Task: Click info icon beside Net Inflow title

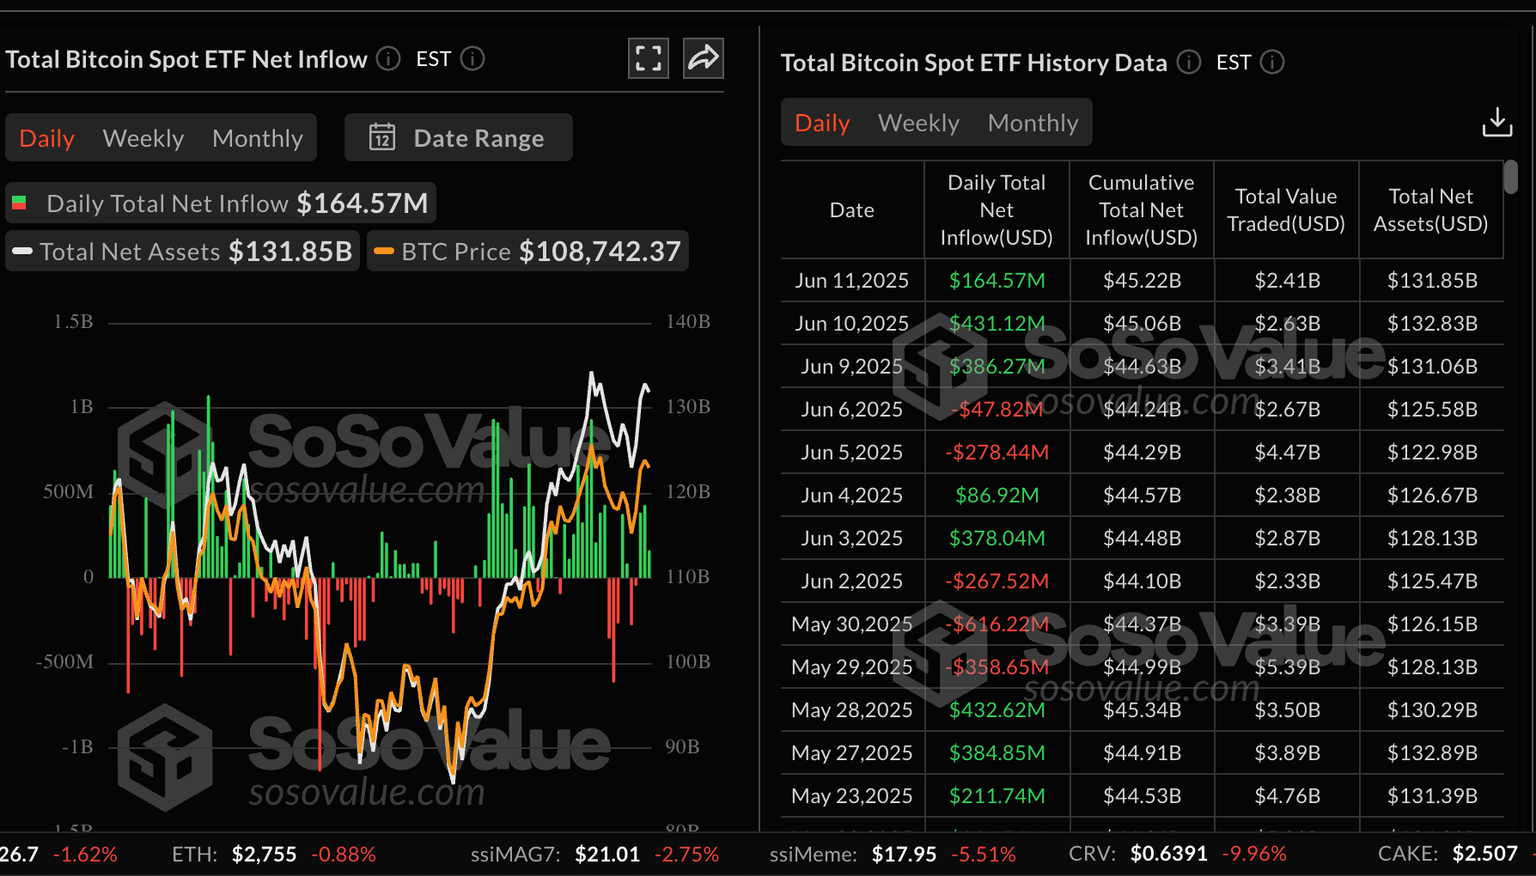Action: 388,59
